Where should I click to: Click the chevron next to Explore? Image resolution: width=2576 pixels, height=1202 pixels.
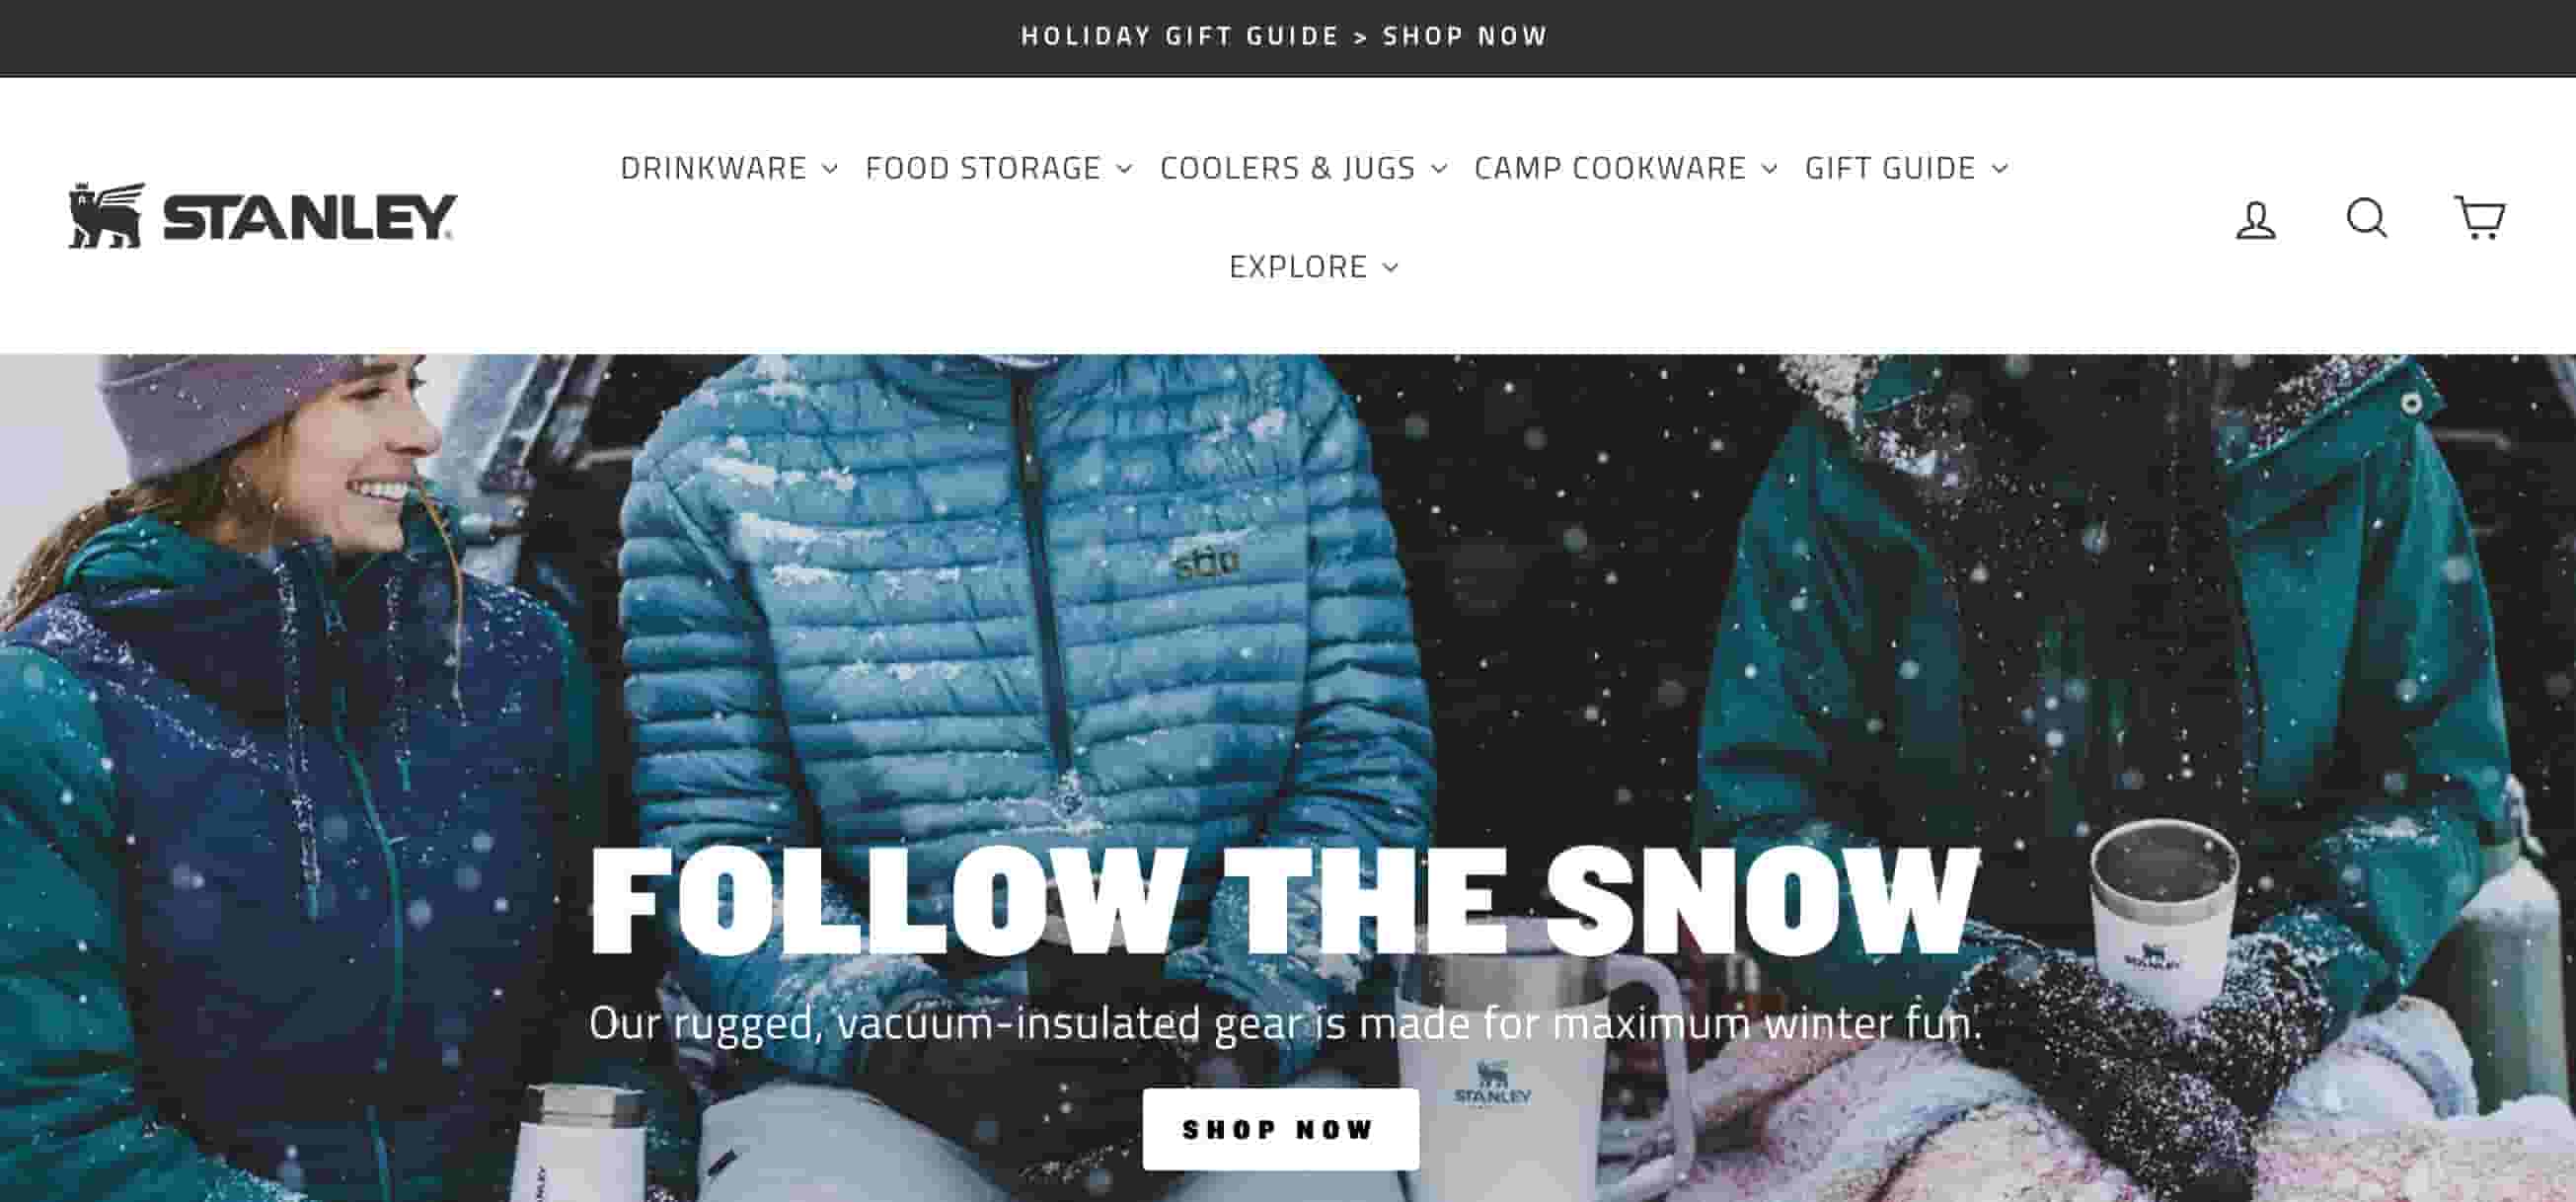[x=1390, y=267]
